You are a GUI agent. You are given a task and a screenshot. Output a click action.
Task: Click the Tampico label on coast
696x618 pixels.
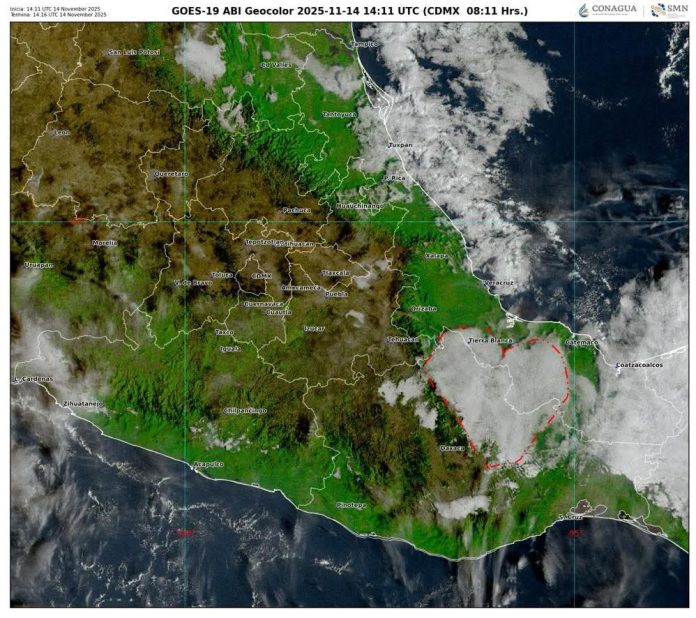pos(365,44)
